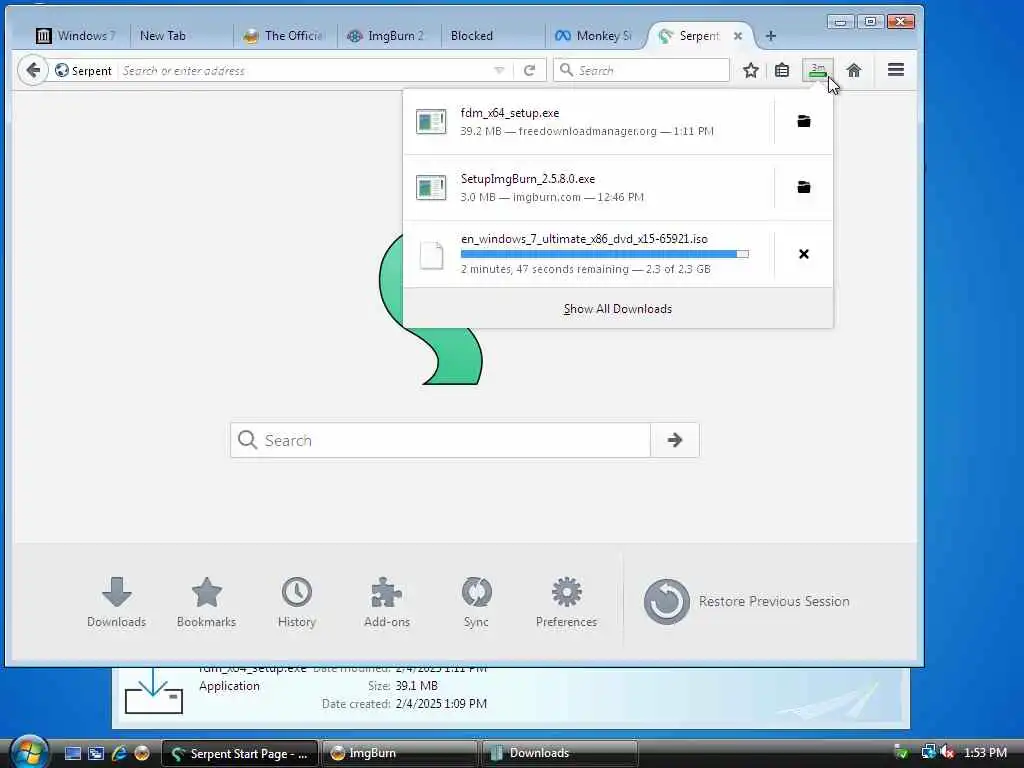Open containing folder for SetupImgBurn_2.5.8.0.exe

[x=803, y=187]
